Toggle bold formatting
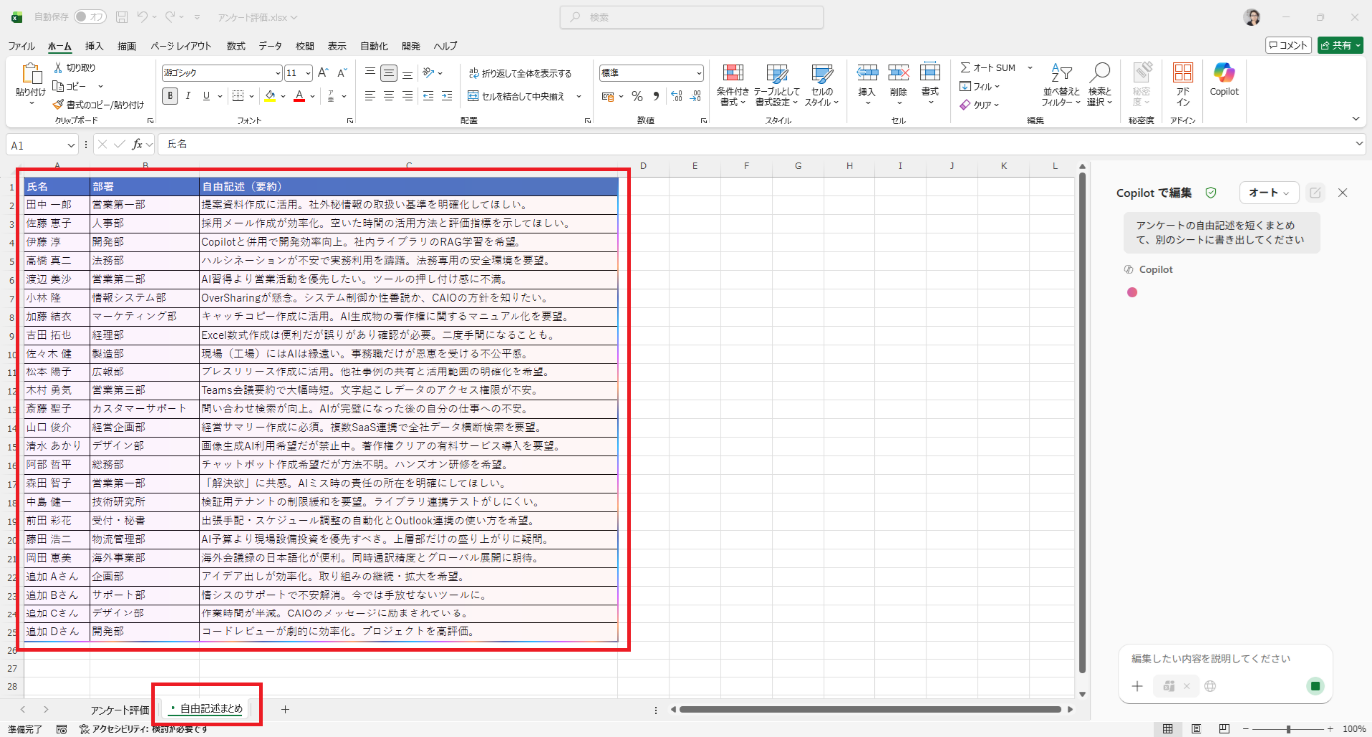 [170, 96]
